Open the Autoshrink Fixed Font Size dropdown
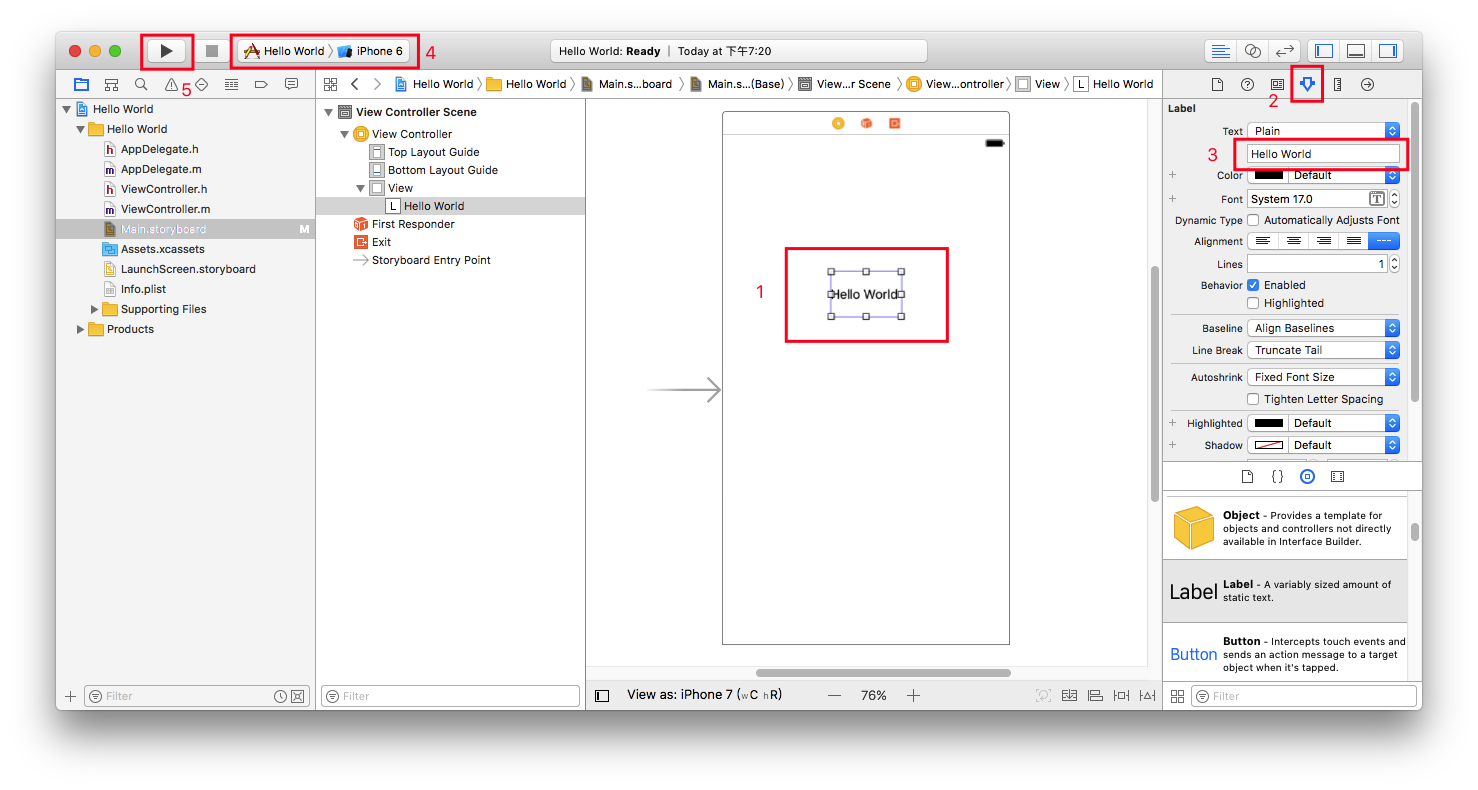This screenshot has width=1478, height=790. coord(1324,377)
